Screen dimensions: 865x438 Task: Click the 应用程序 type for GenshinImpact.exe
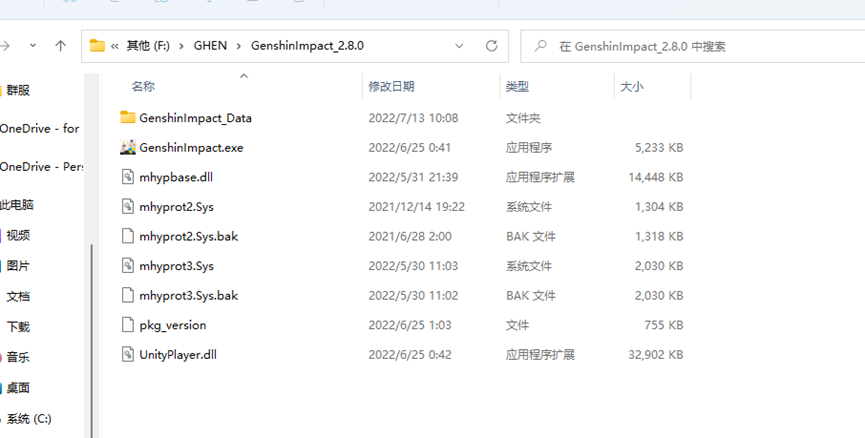[528, 147]
